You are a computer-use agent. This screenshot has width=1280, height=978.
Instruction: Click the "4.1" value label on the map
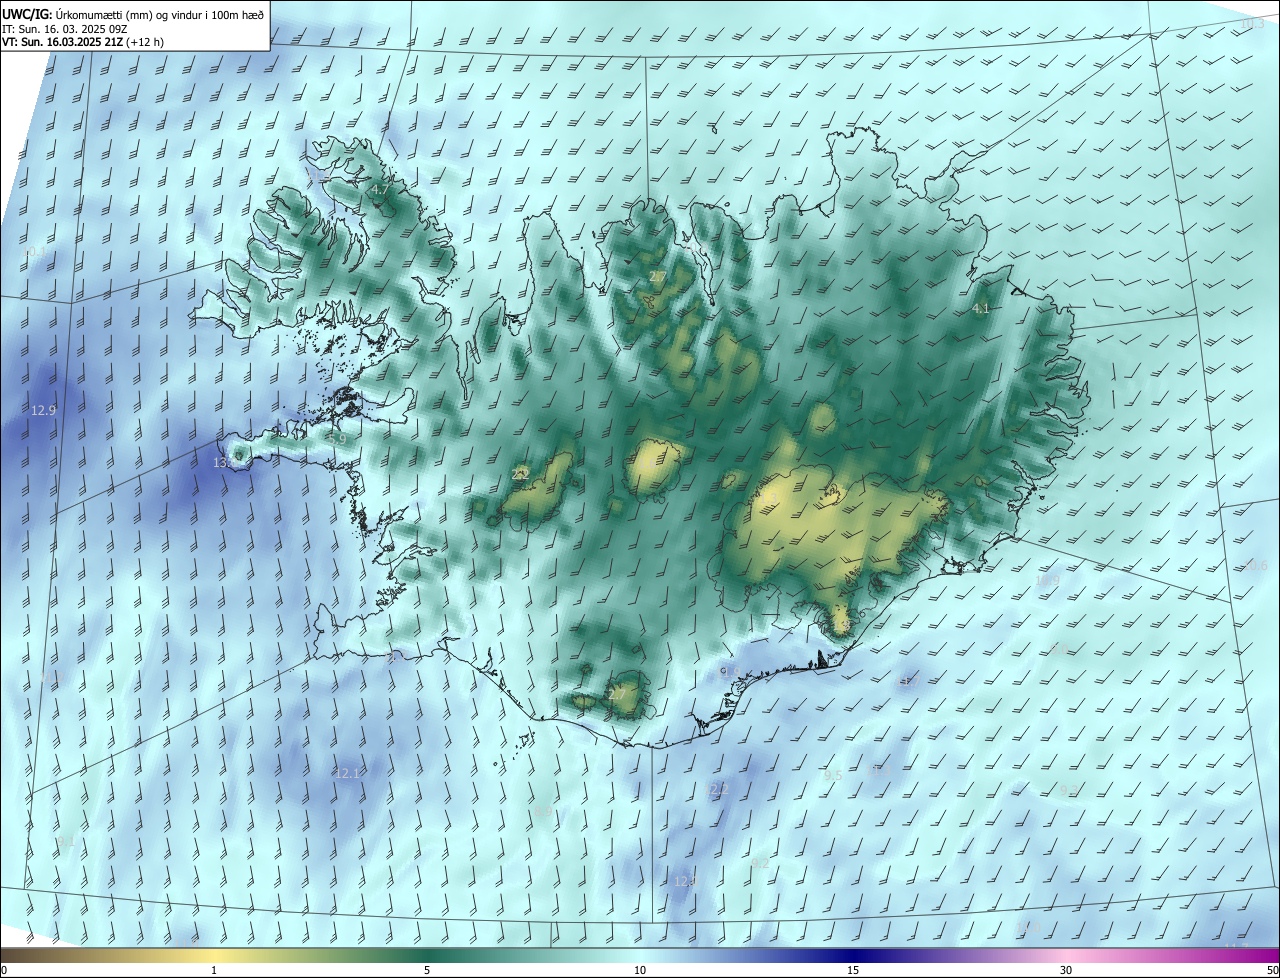coord(981,309)
